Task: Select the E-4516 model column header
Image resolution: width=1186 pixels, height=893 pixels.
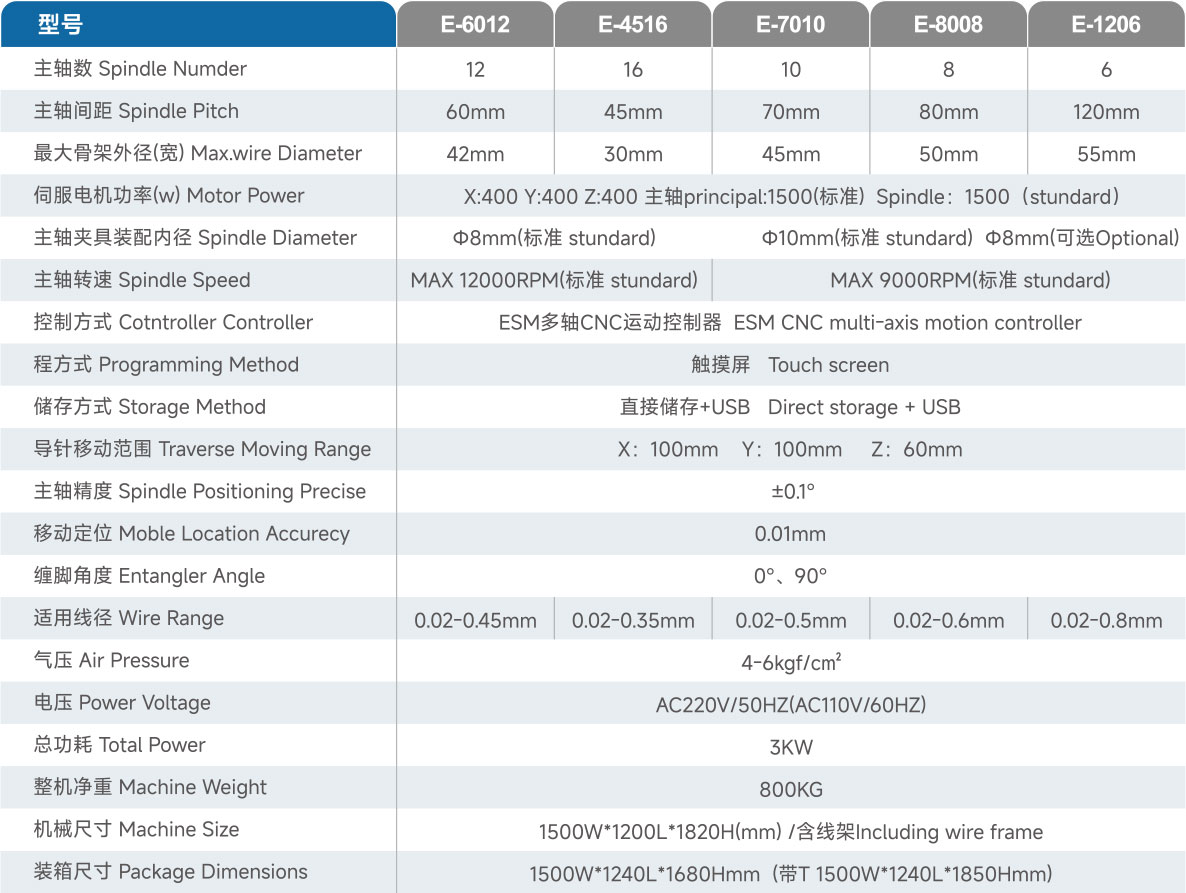Action: [x=633, y=25]
